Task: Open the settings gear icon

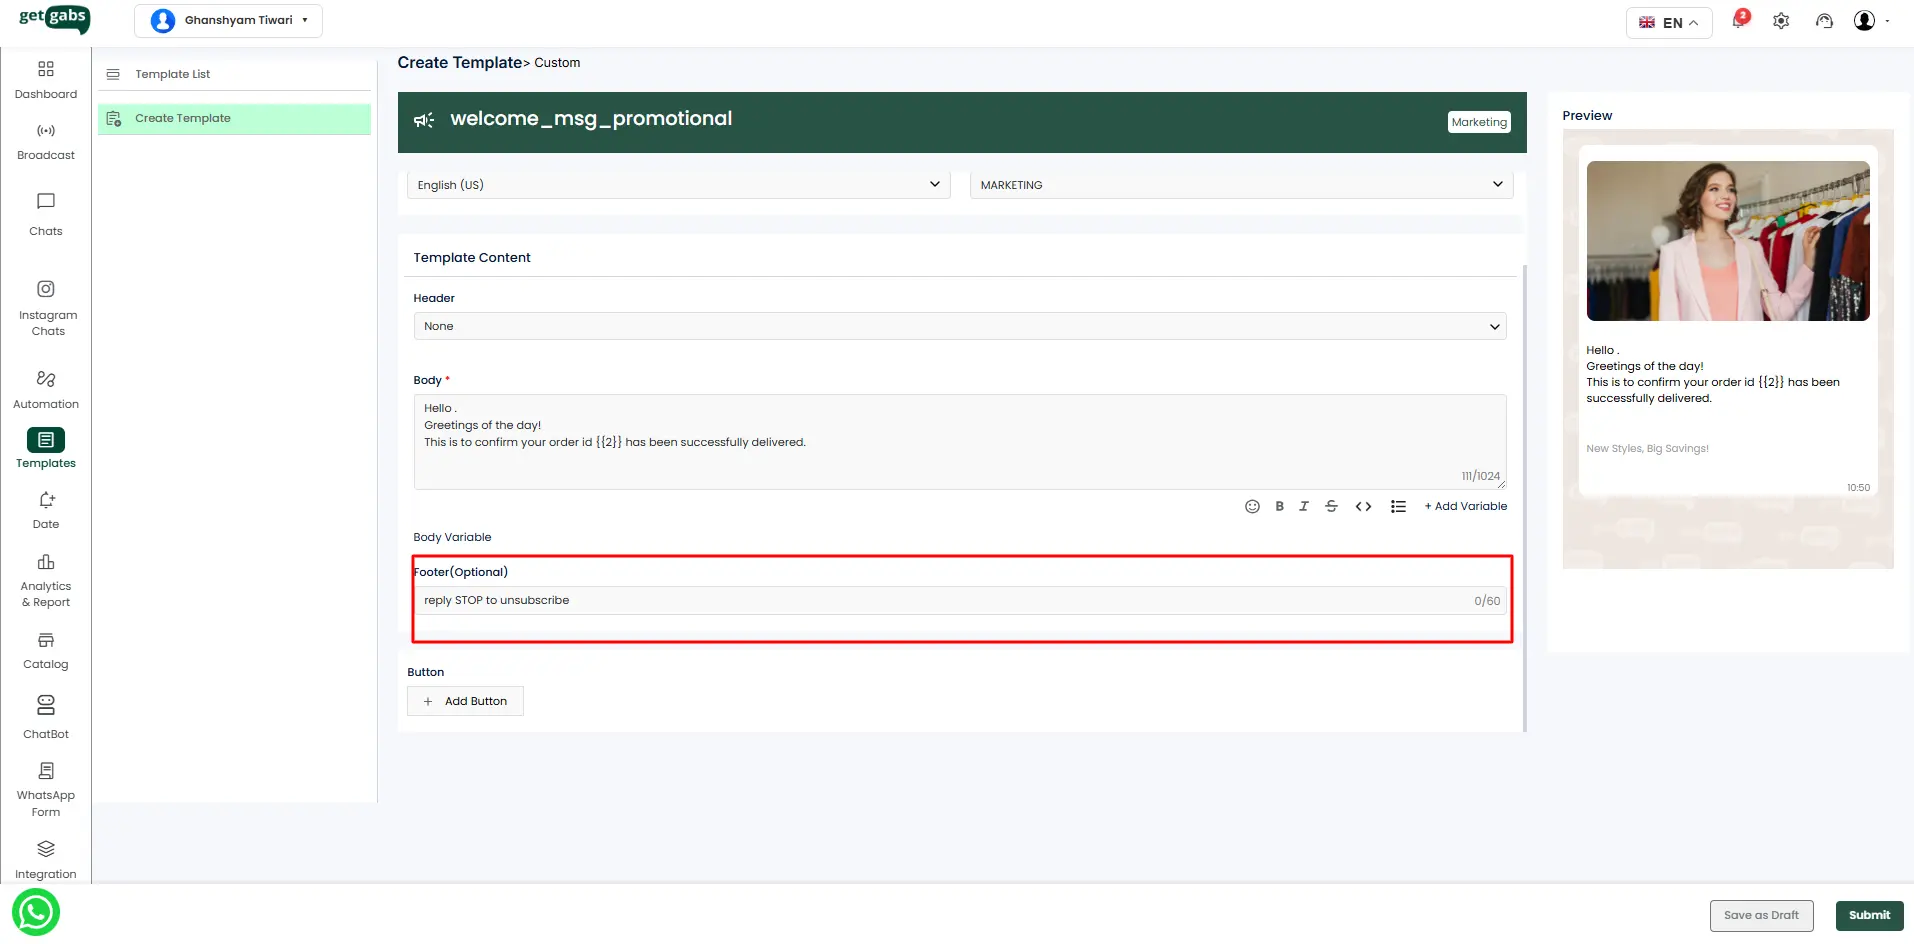Action: click(x=1781, y=21)
